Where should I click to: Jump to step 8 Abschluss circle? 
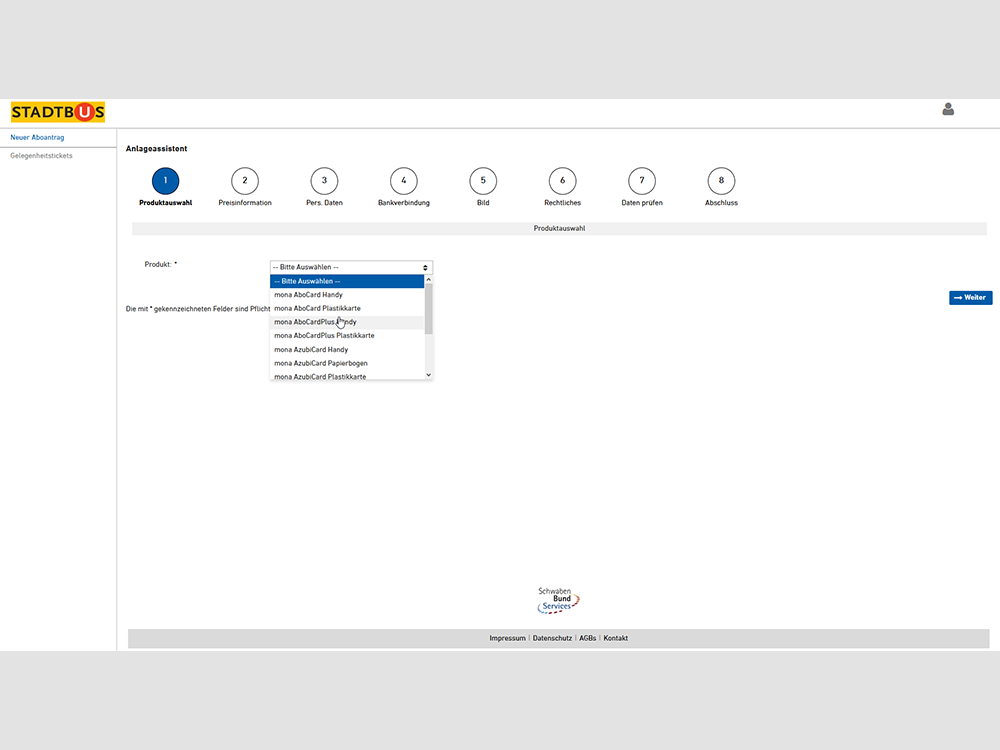click(721, 181)
